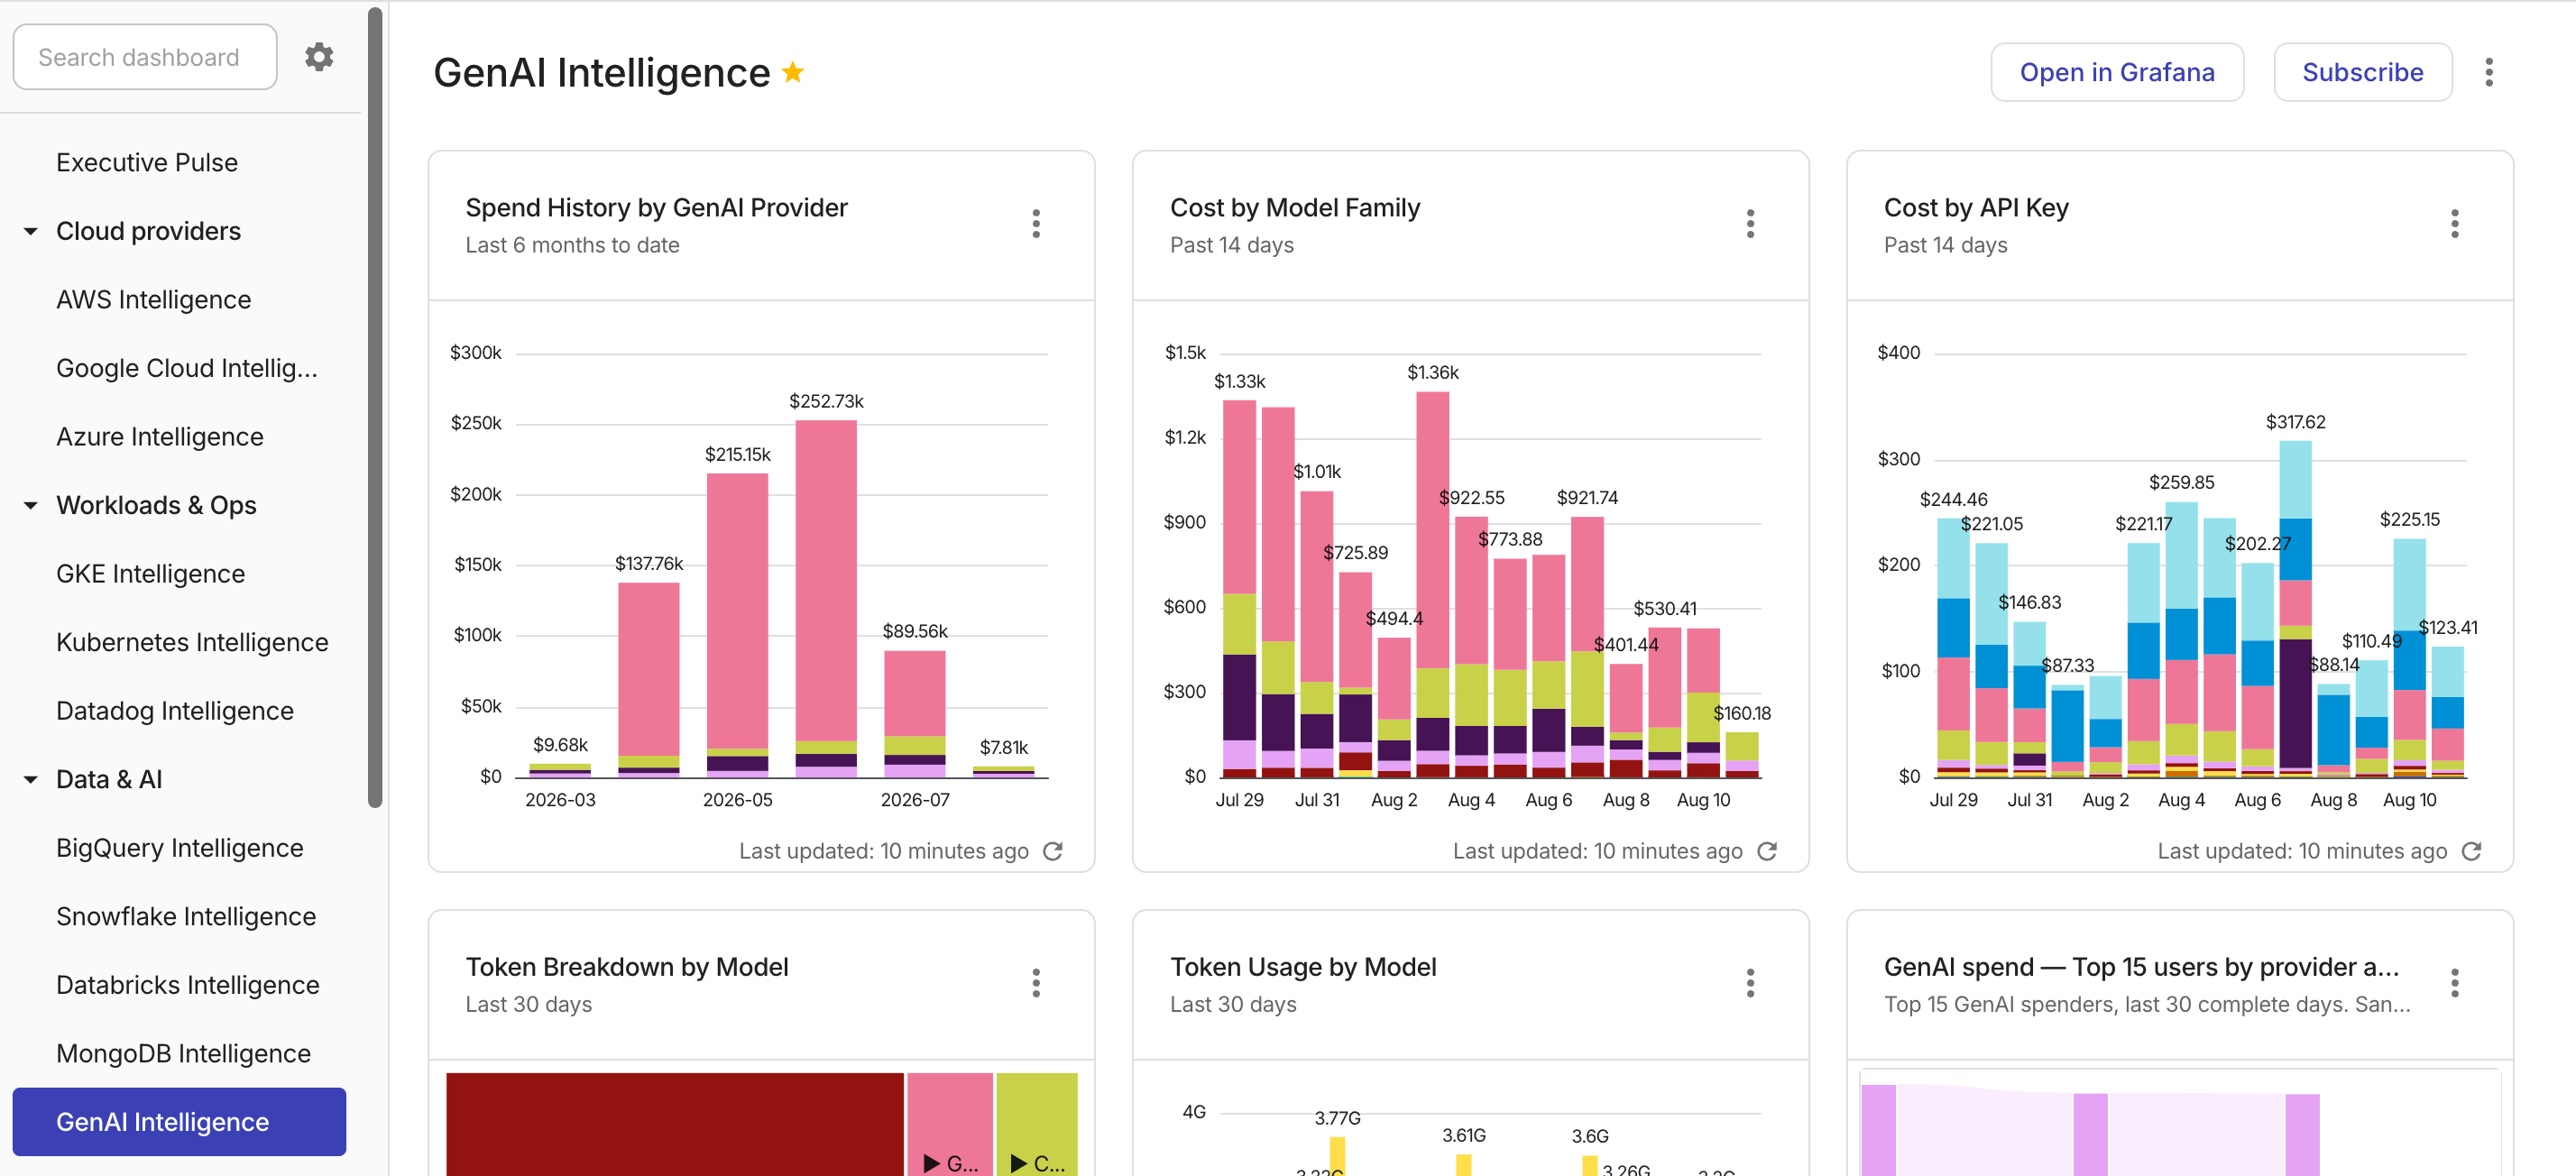Viewport: 2576px width, 1176px height.
Task: Click the Cost by API Key title
Action: (x=1976, y=207)
